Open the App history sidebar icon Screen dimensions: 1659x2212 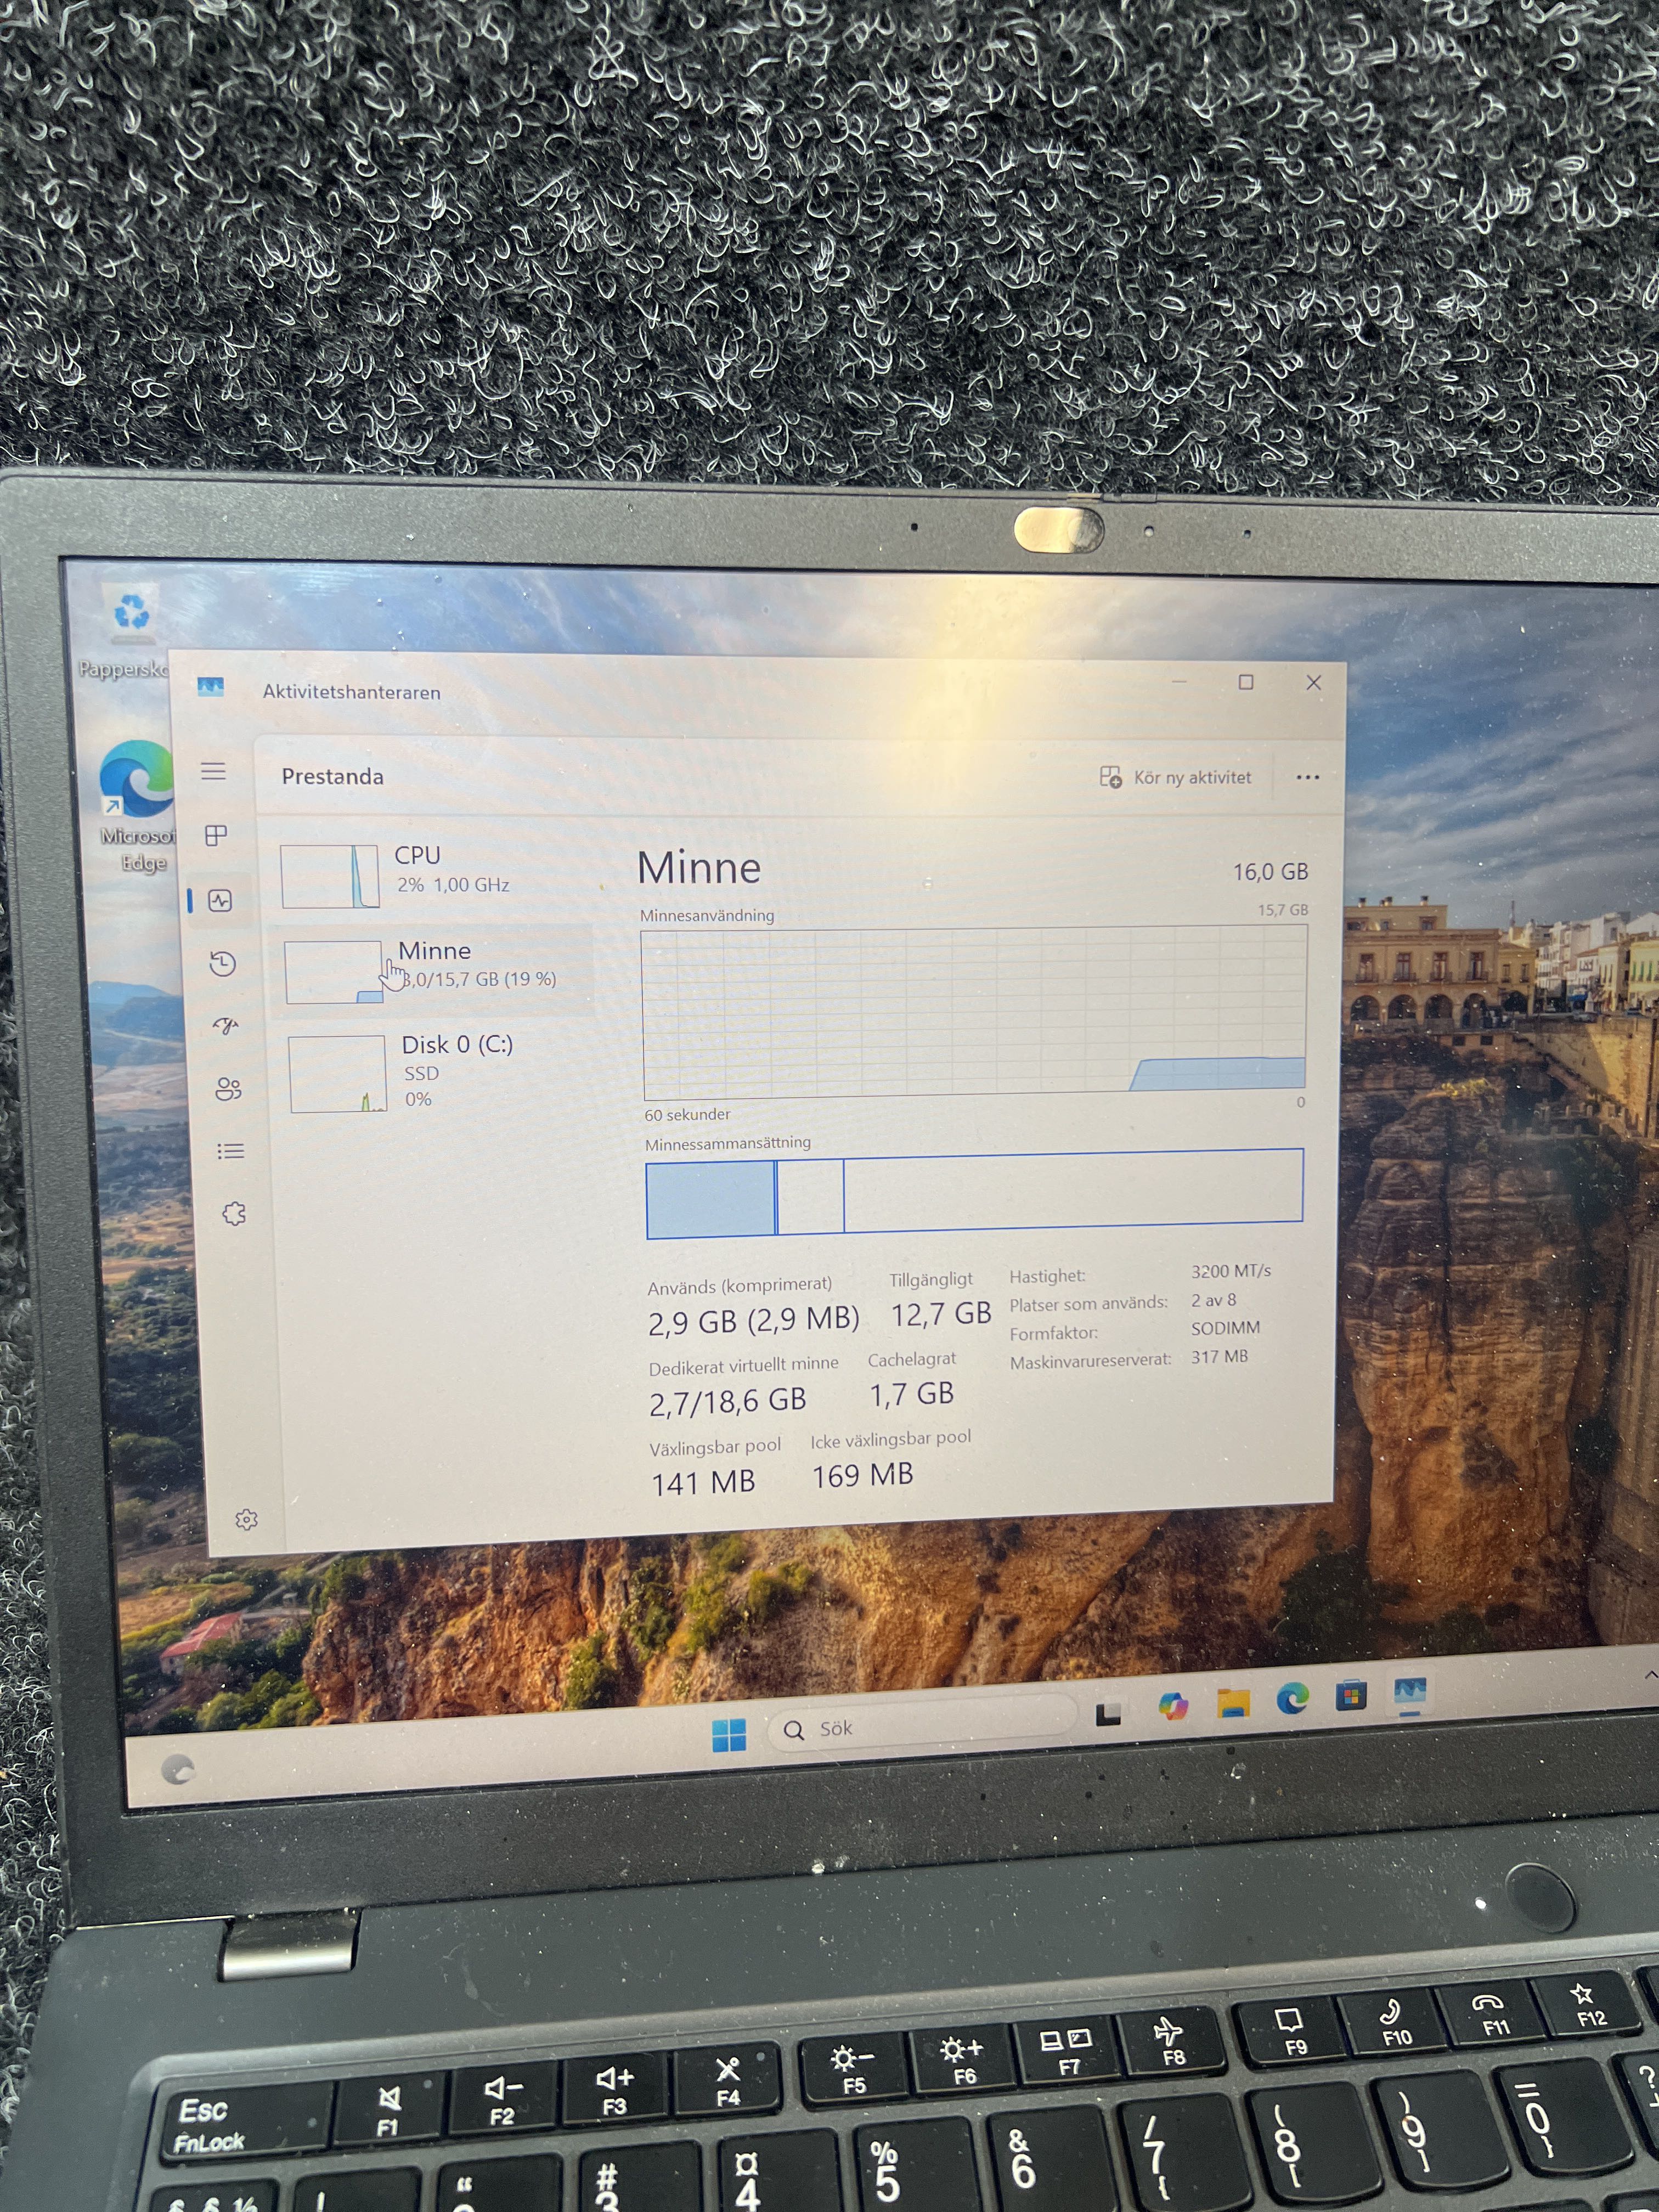click(x=223, y=964)
